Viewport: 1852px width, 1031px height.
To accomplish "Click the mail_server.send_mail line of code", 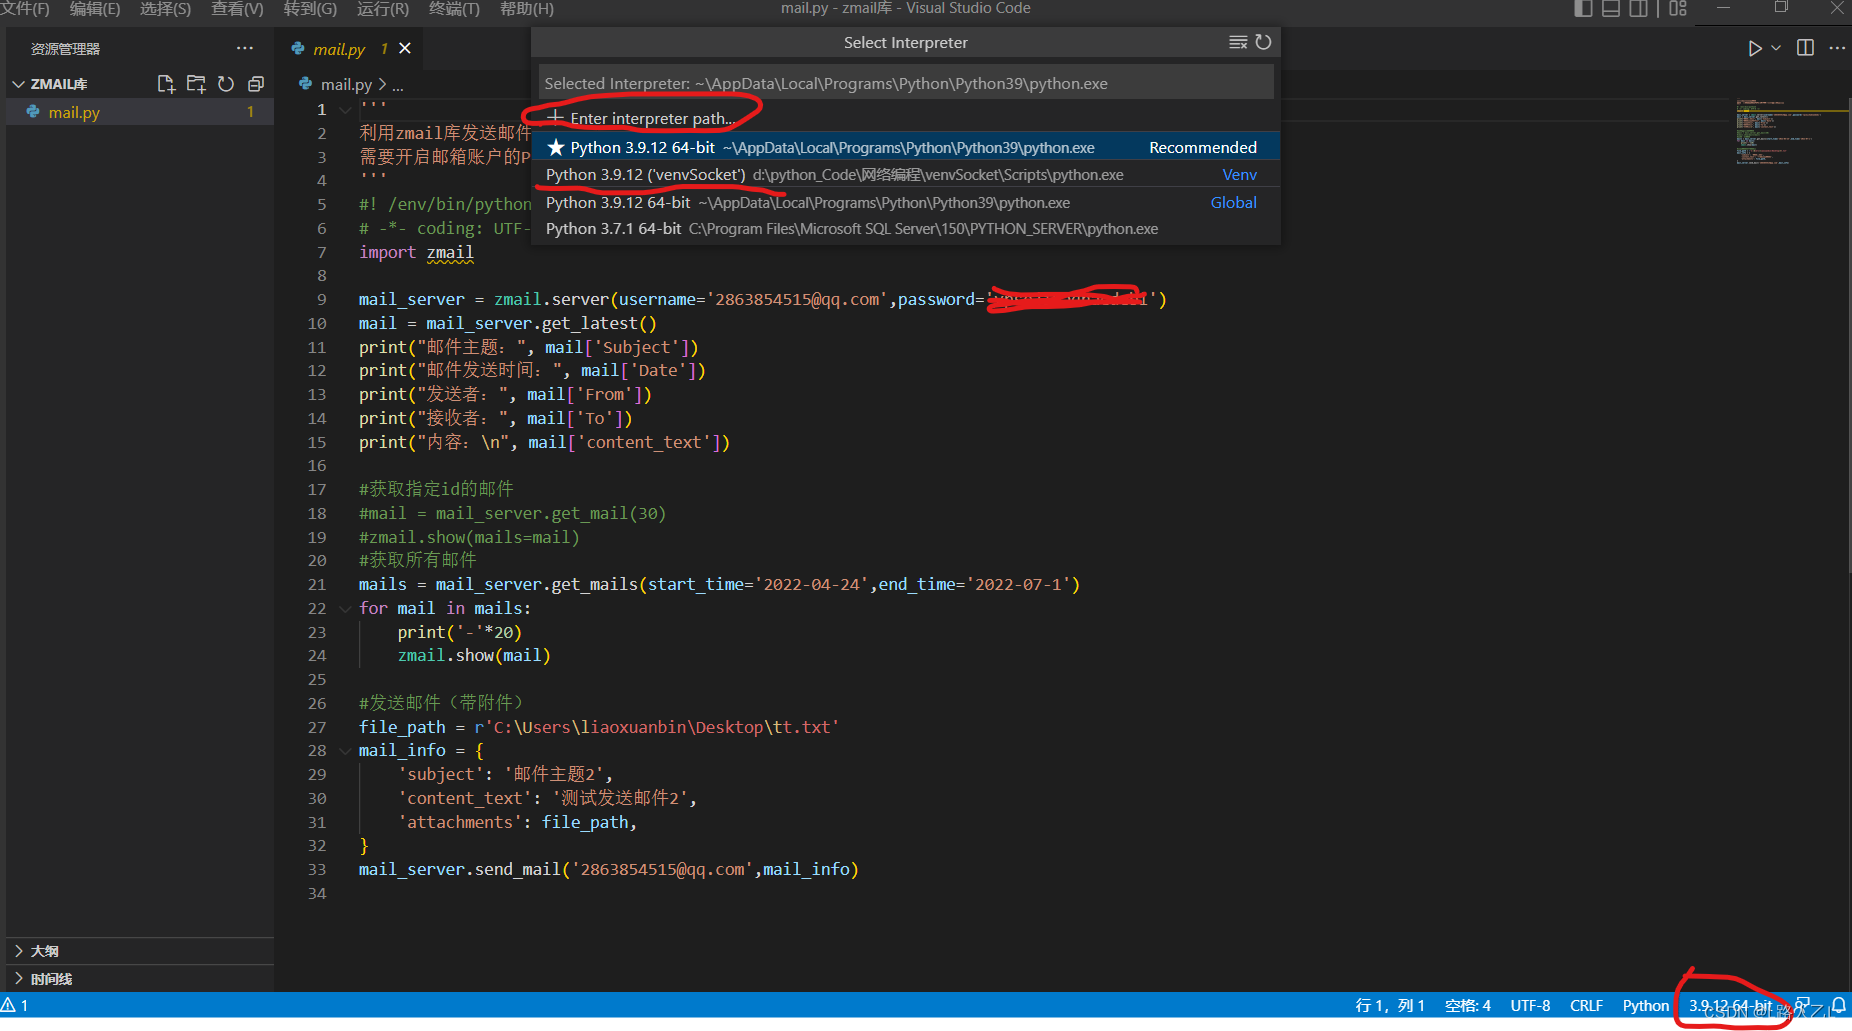I will tap(608, 869).
